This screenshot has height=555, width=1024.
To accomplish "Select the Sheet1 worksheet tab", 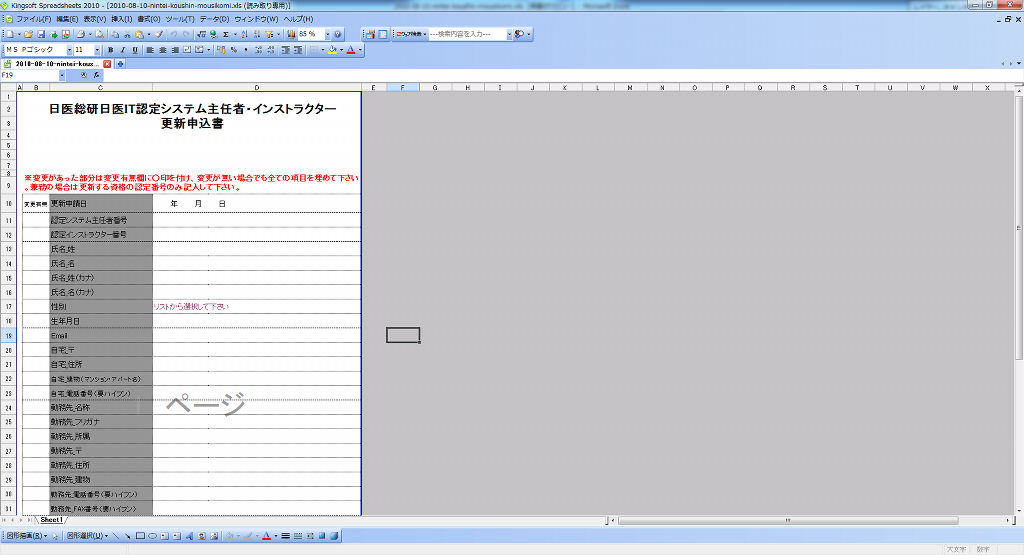I will click(51, 520).
